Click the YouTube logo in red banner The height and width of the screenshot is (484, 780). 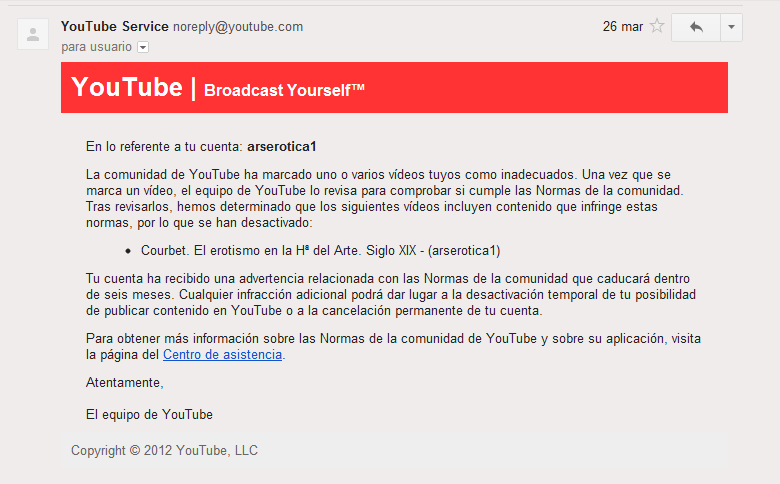[x=127, y=87]
